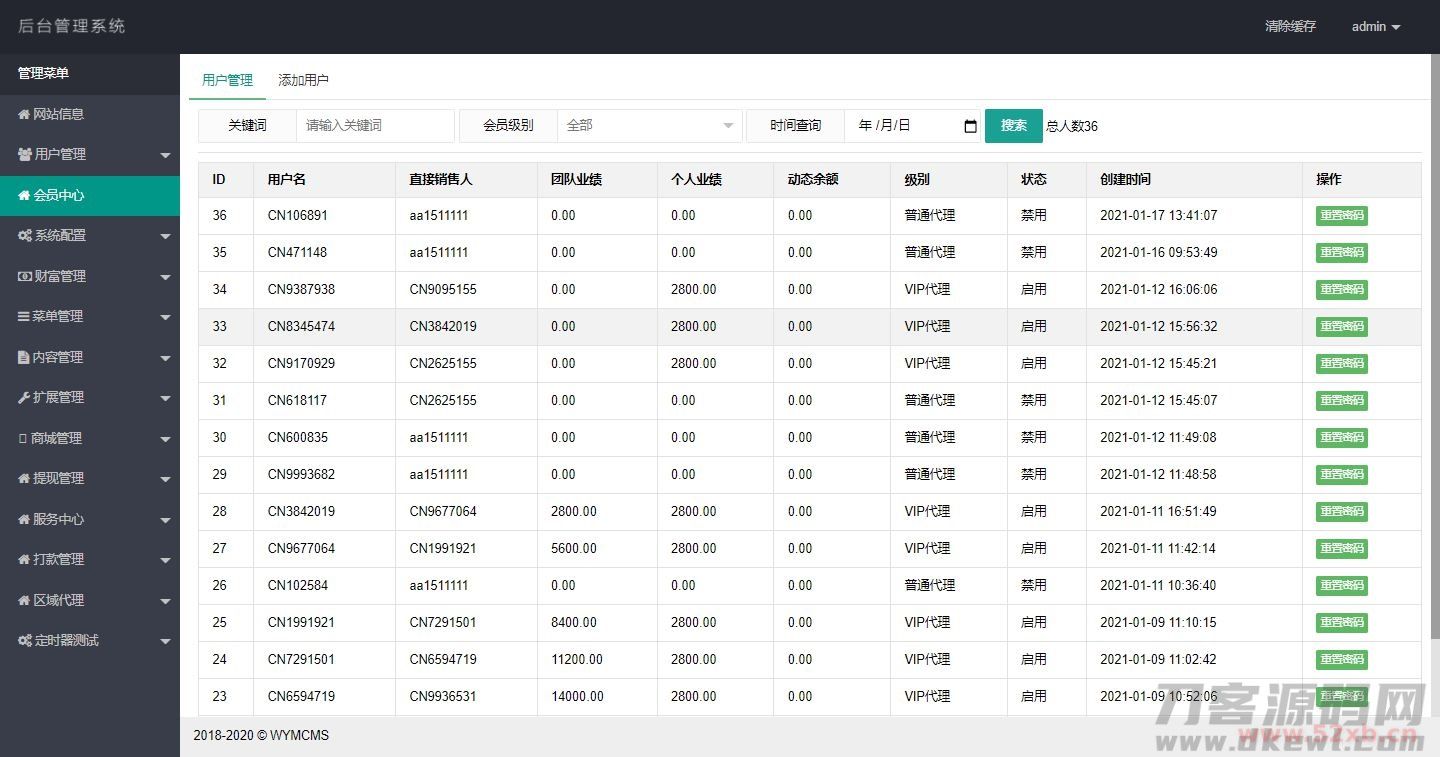Click the 请输入关键词 input field
The width and height of the screenshot is (1440, 757).
[x=375, y=126]
